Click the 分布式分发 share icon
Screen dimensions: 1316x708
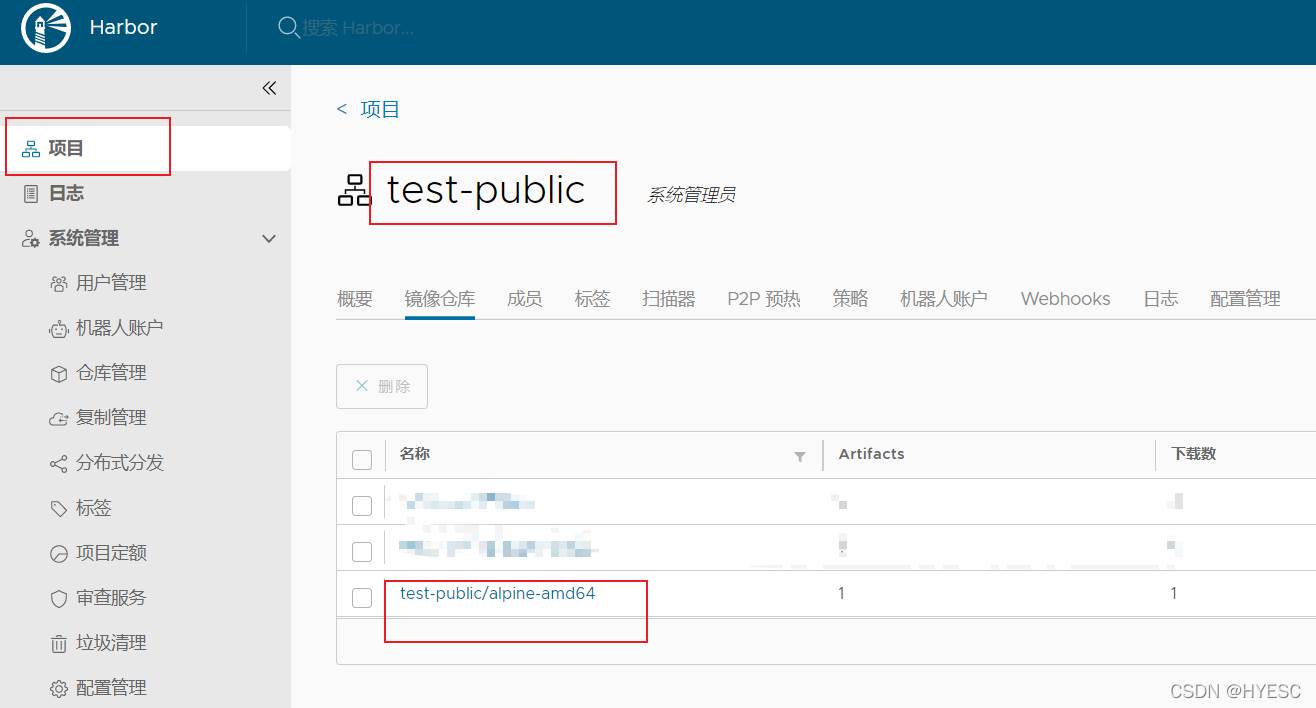coord(58,463)
